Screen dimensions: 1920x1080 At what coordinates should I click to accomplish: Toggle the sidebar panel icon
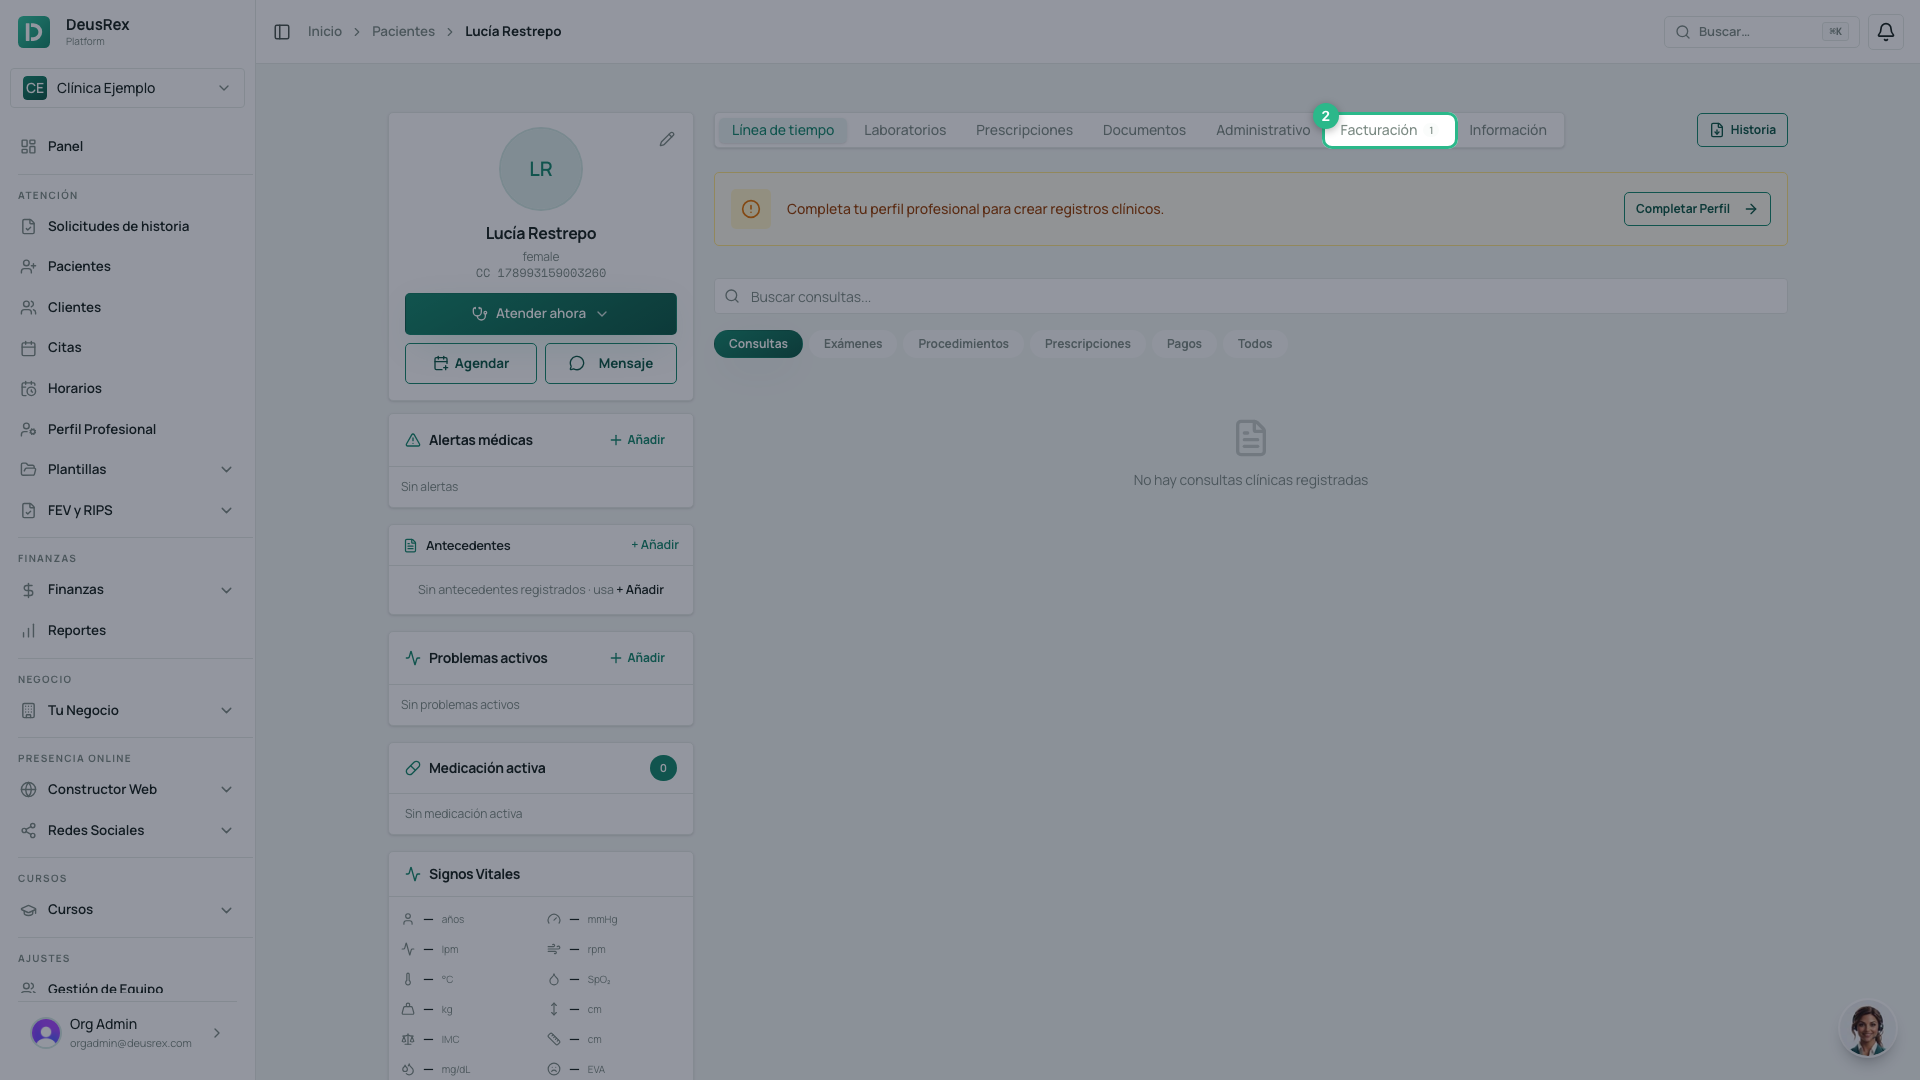[282, 32]
